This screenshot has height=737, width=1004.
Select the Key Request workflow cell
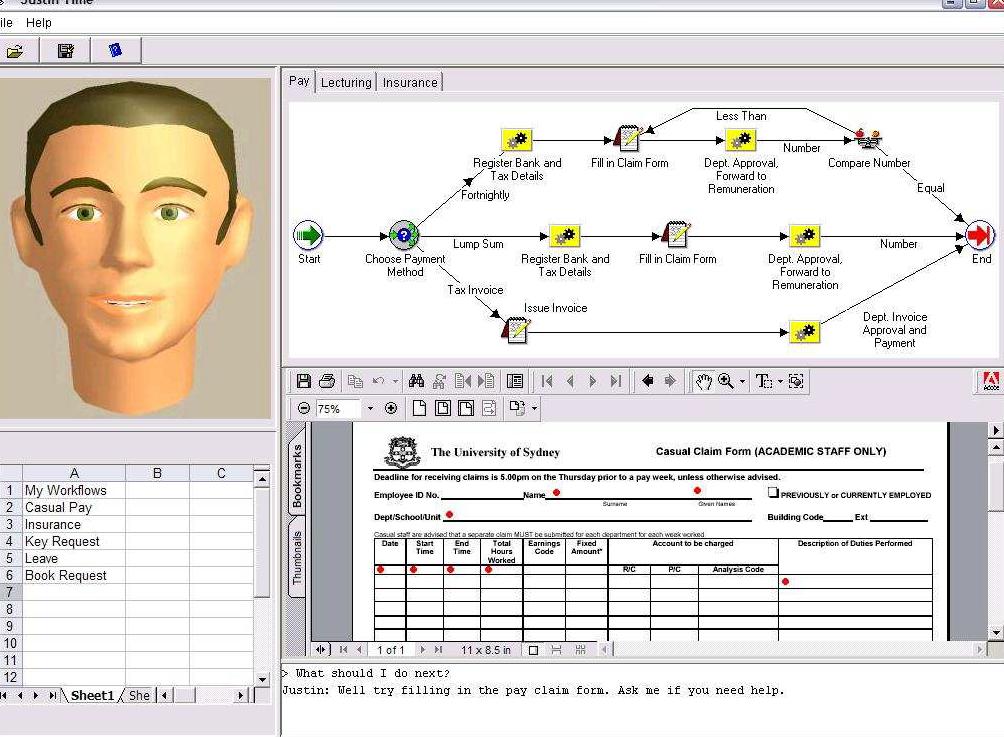click(74, 541)
